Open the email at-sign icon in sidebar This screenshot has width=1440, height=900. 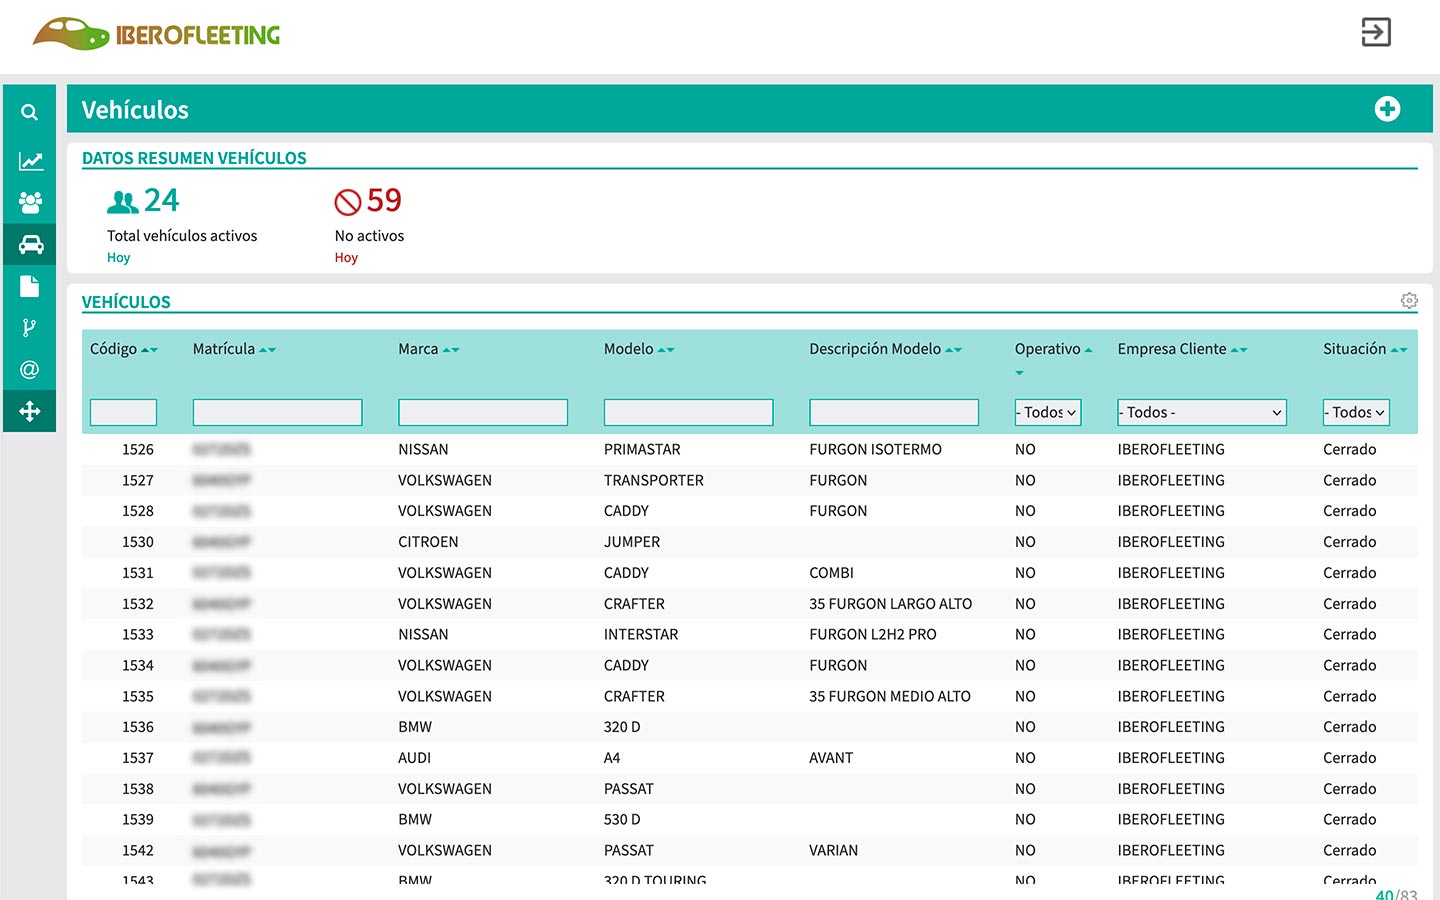click(30, 370)
